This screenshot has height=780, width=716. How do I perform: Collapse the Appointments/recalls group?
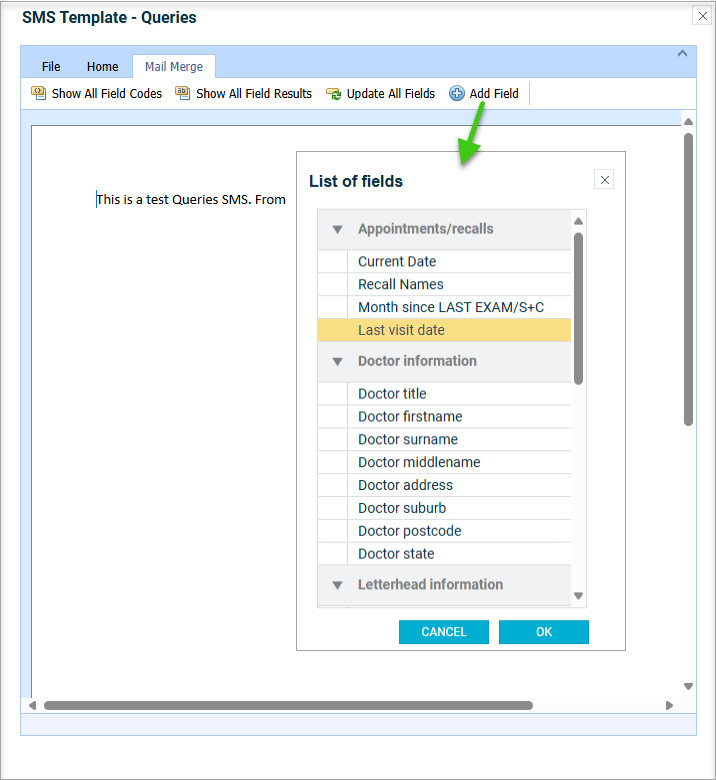337,229
